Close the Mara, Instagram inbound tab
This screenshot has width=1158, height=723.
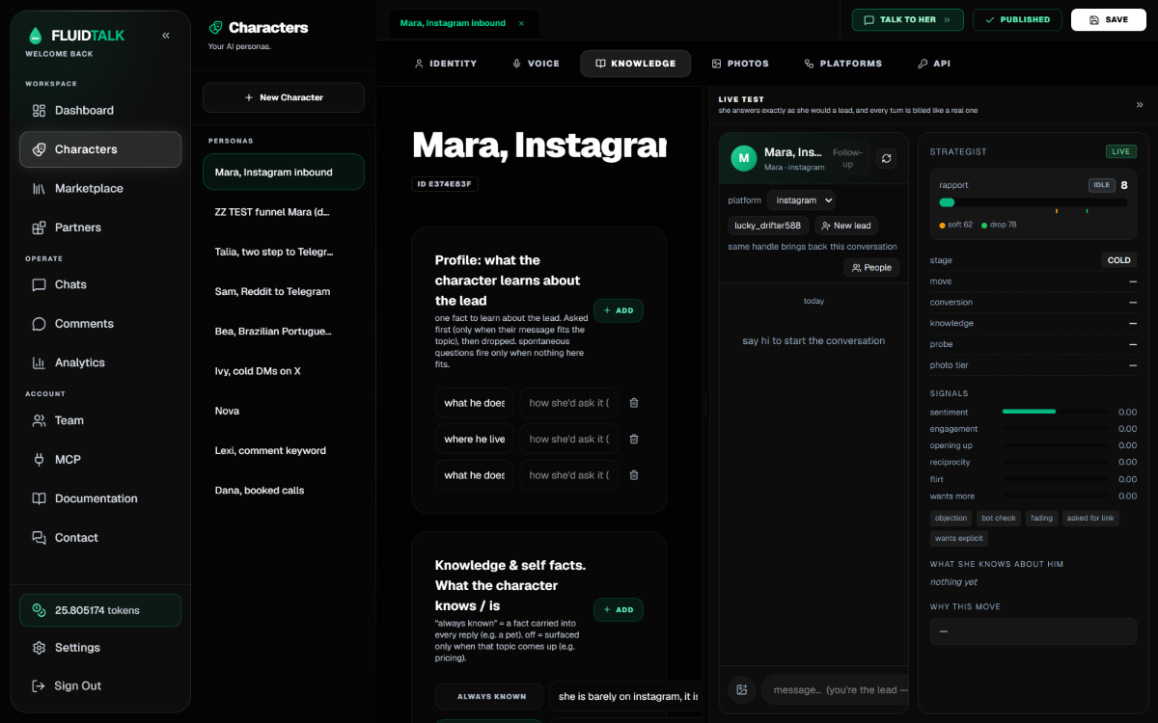tap(521, 24)
